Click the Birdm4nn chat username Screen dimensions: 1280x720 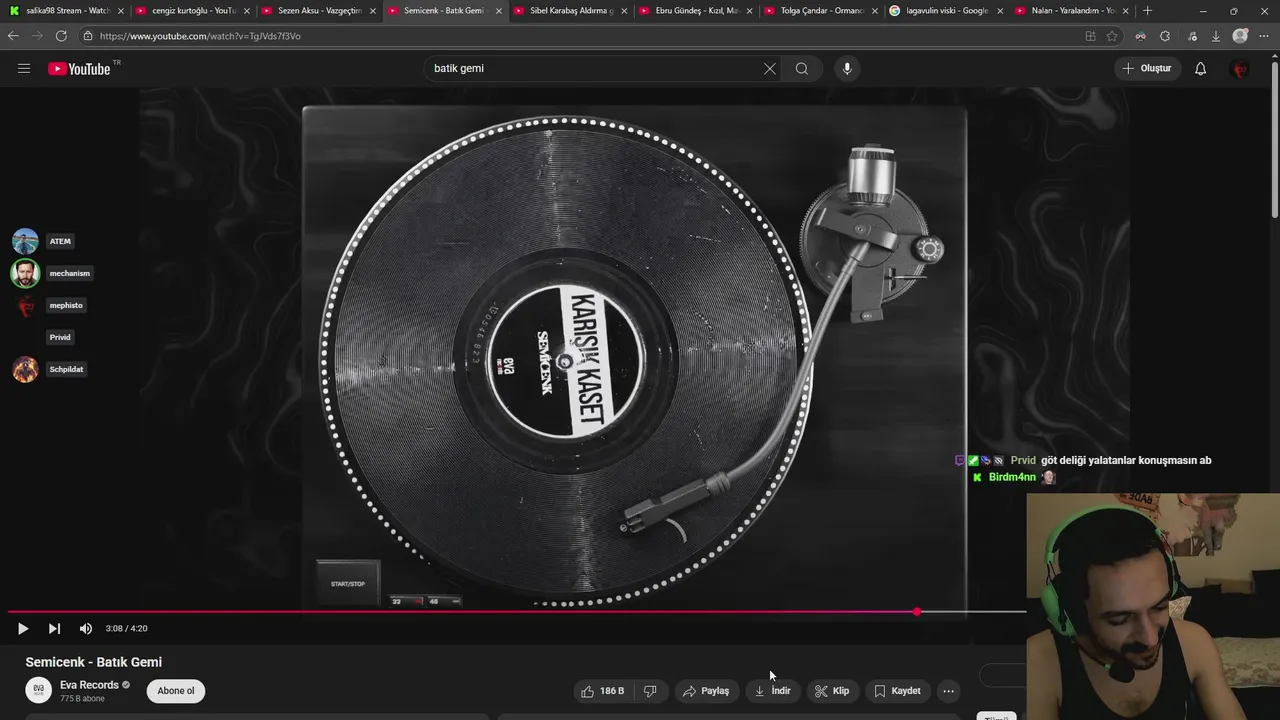(1012, 477)
